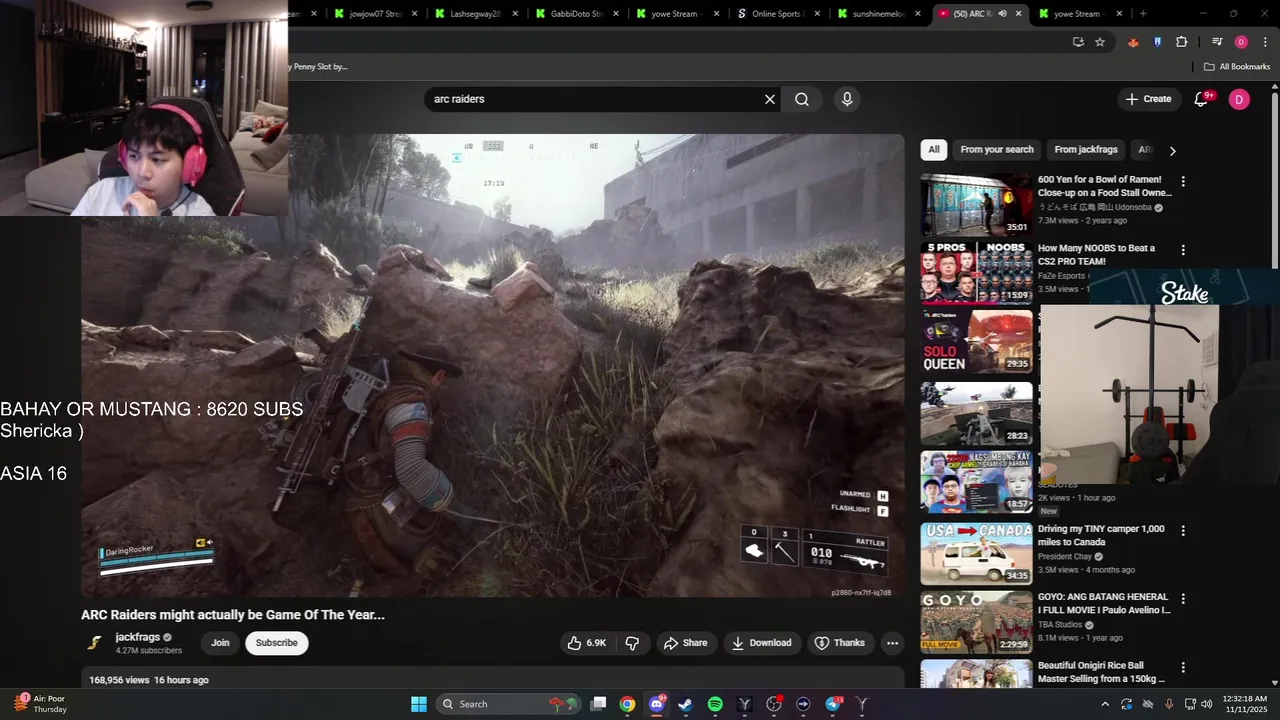This screenshot has width=1280, height=720.
Task: Install-app icon in Chrome address bar
Action: [1078, 42]
